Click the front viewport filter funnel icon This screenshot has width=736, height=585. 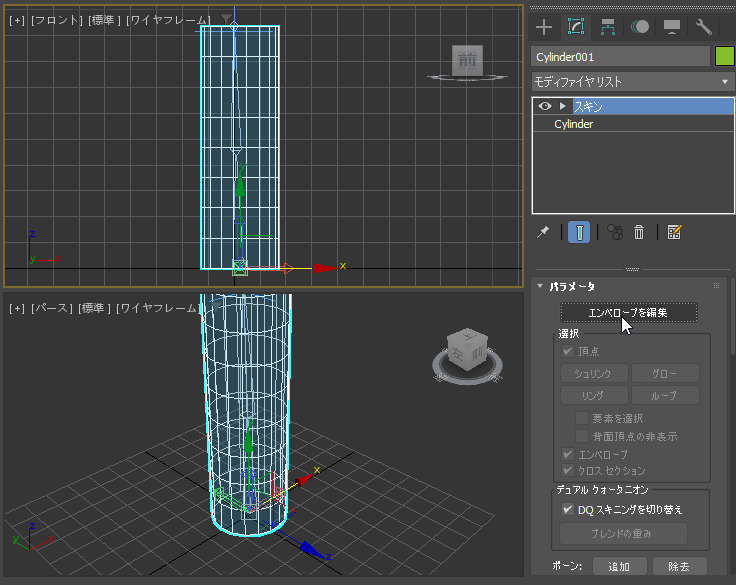click(x=226, y=19)
